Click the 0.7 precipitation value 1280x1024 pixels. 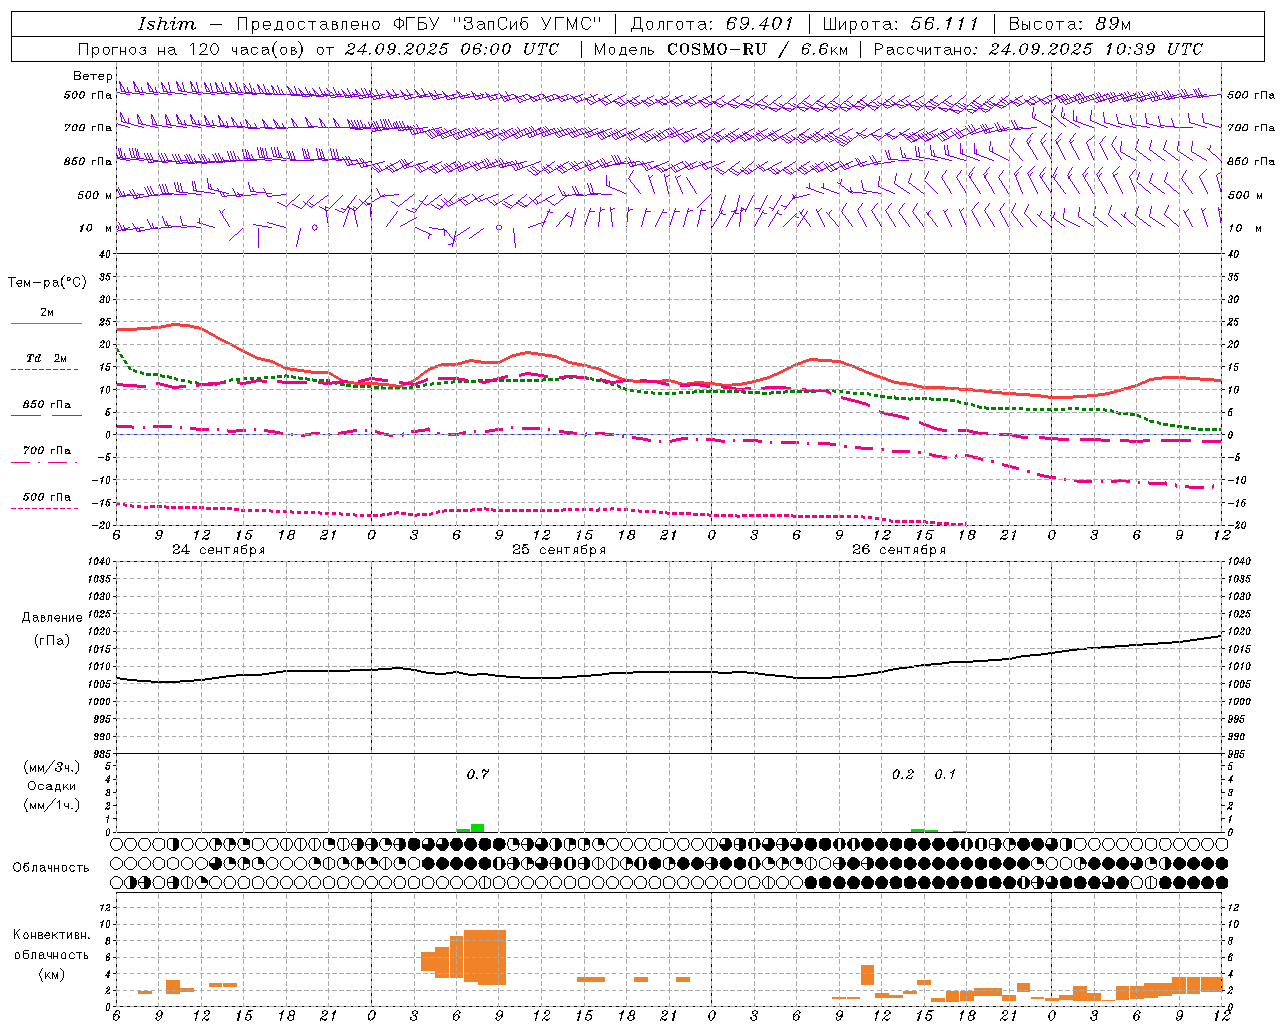click(478, 774)
